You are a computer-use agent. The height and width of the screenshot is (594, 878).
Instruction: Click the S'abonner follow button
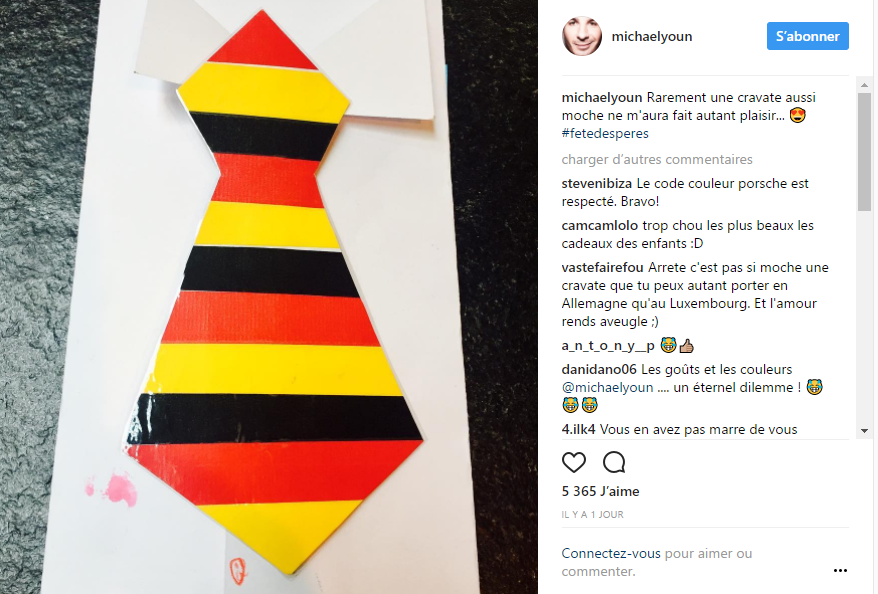click(807, 36)
